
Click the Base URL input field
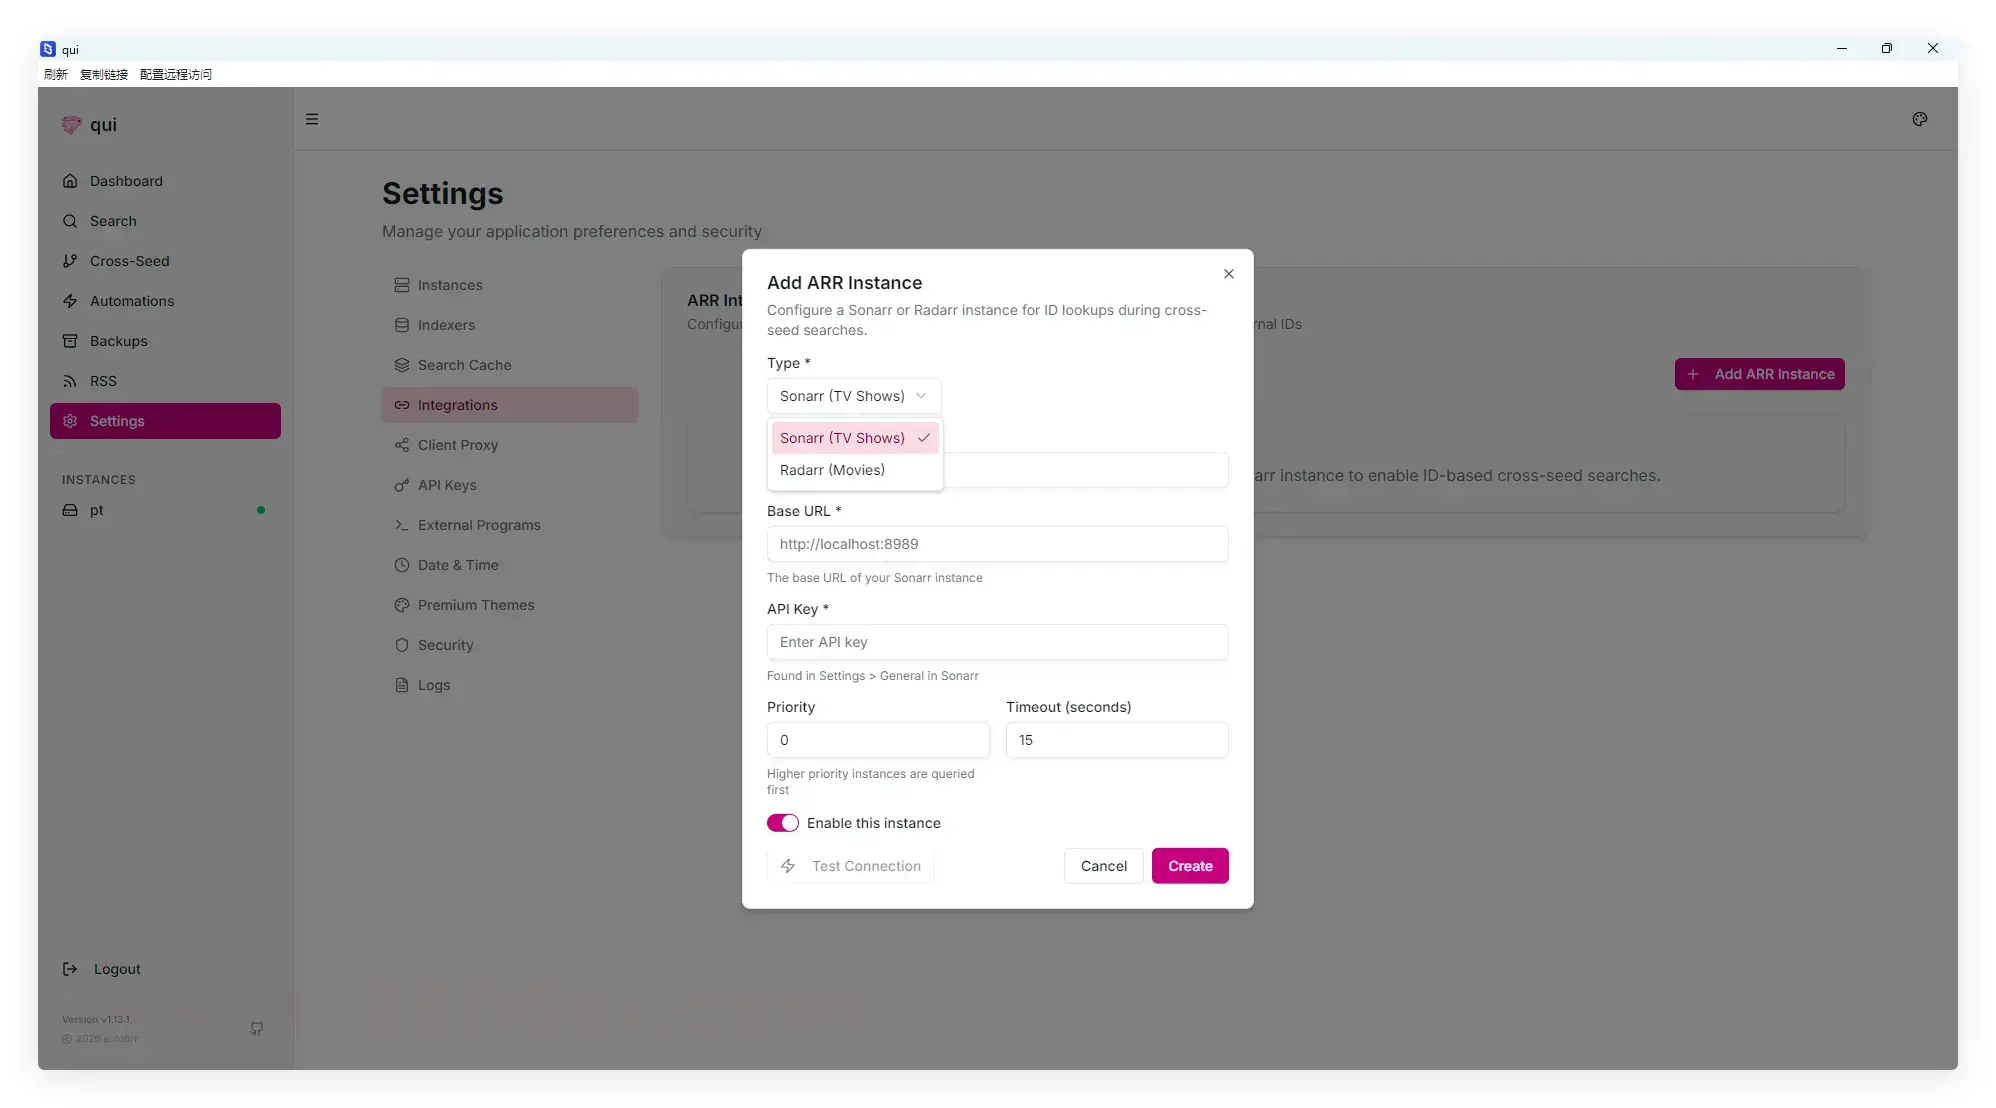click(x=996, y=544)
